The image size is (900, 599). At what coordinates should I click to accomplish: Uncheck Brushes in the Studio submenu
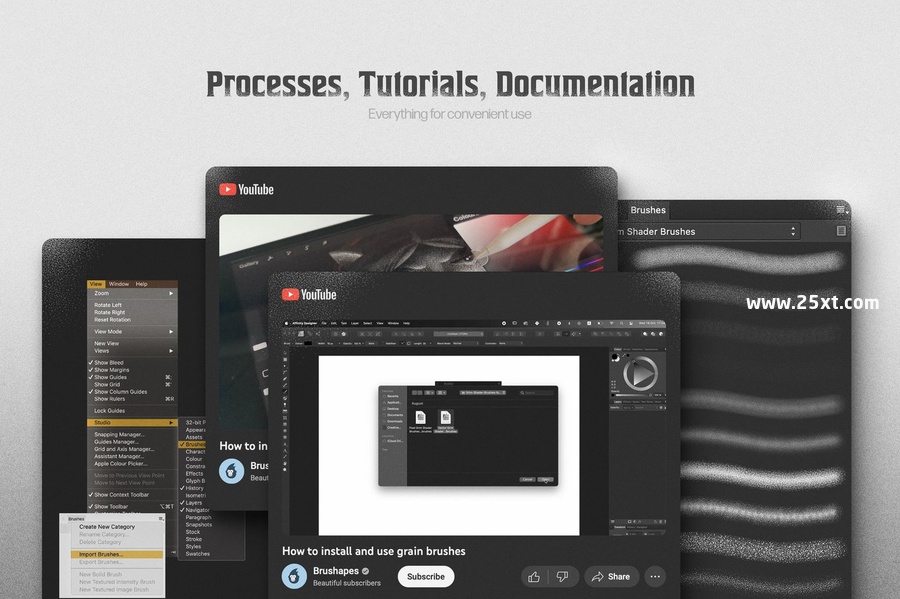point(192,444)
